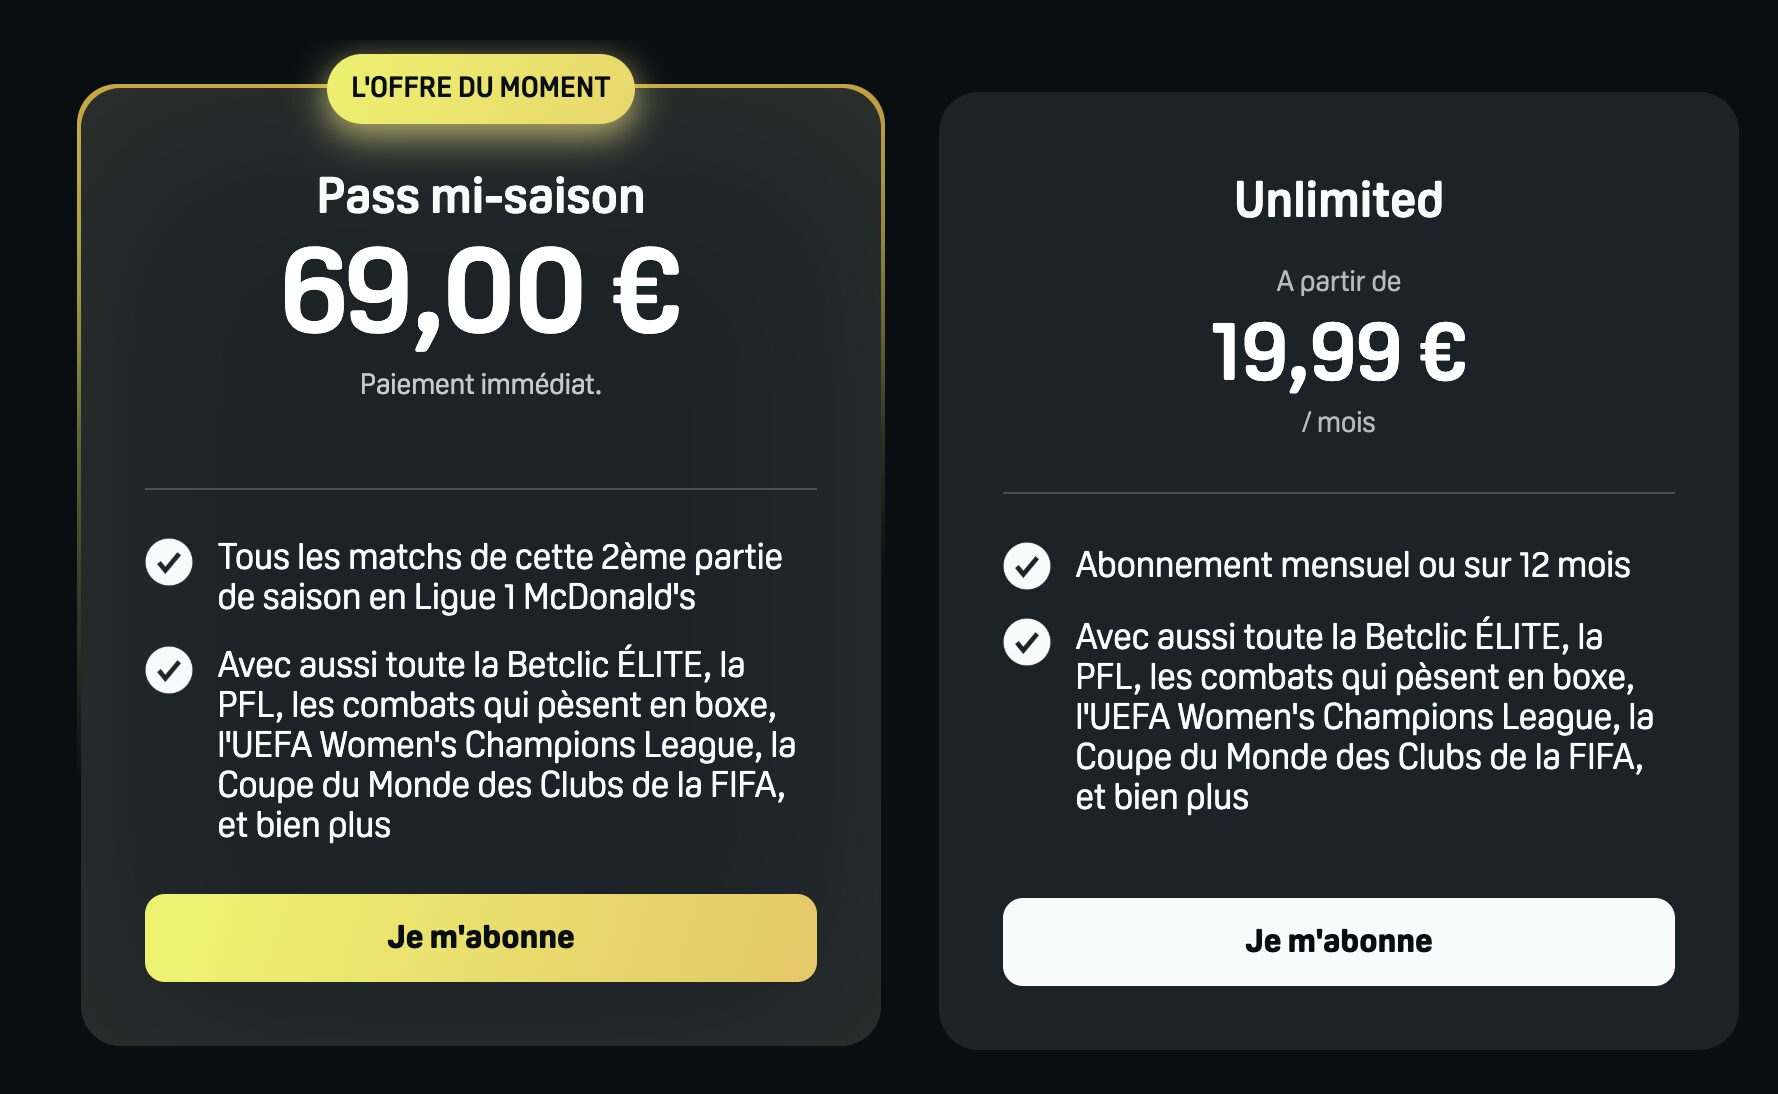This screenshot has width=1778, height=1094.
Task: Click the / mois label
Action: pyautogui.click(x=1338, y=422)
